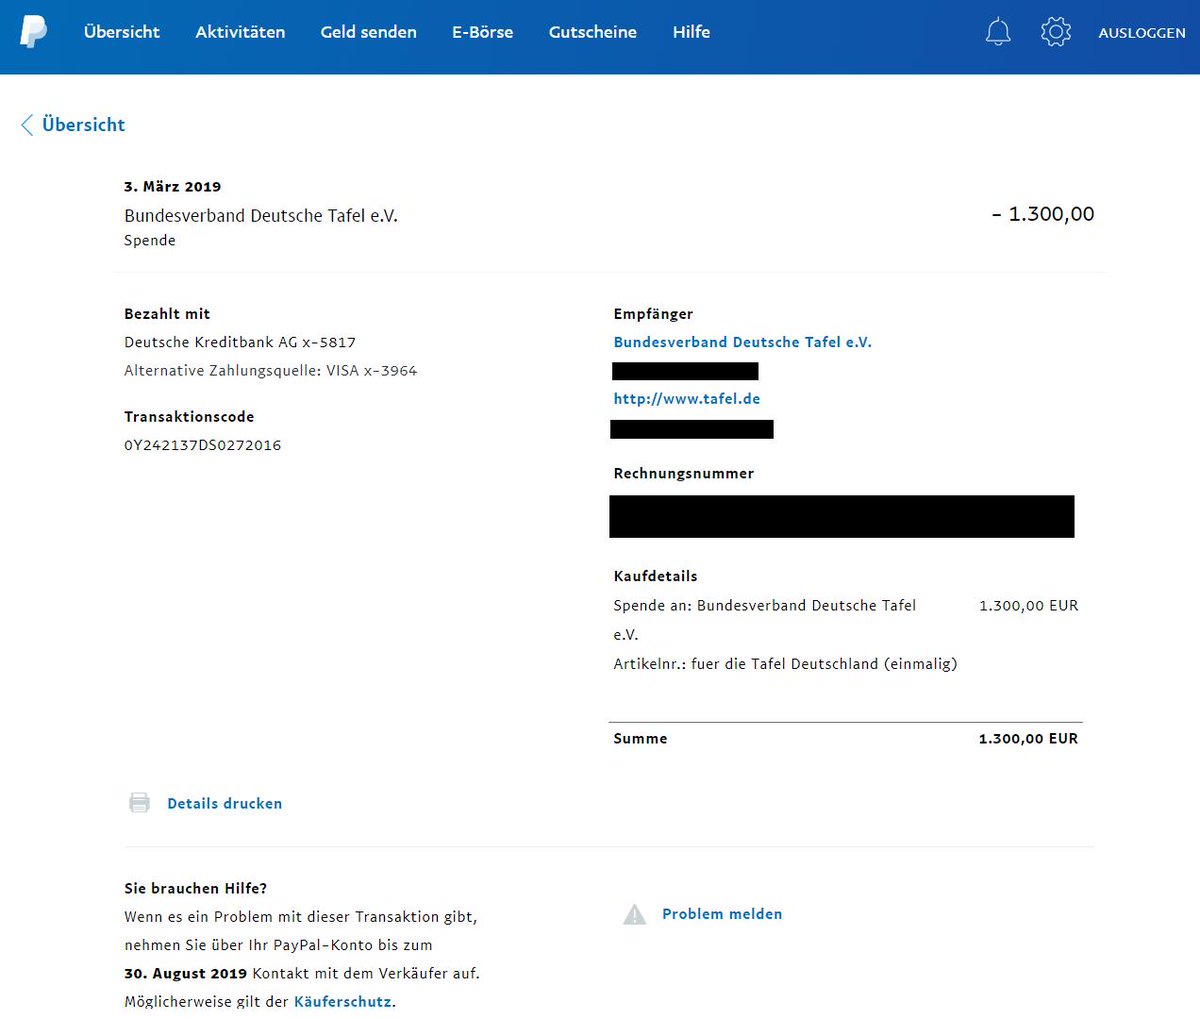Click the Transaktionscode heading

coord(189,416)
